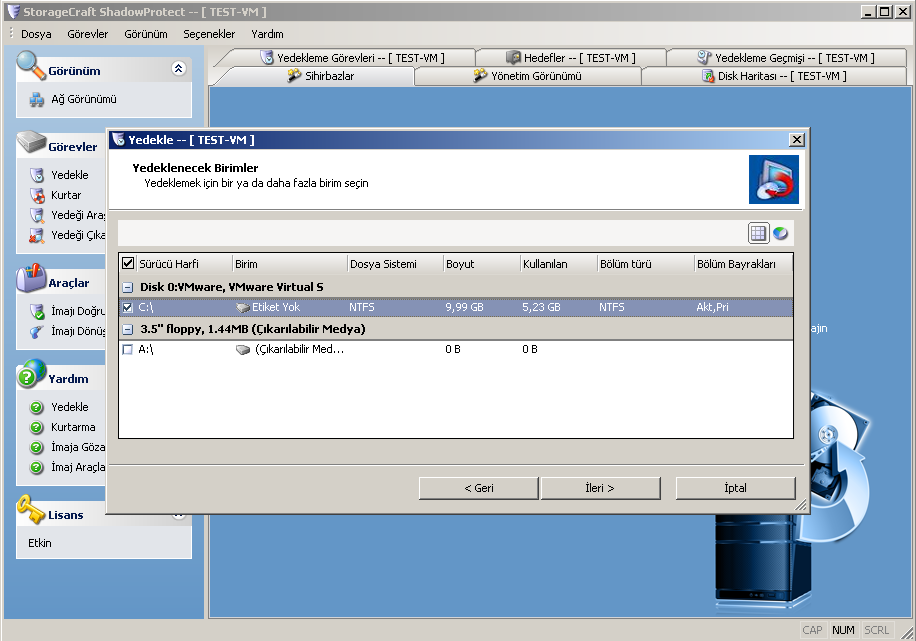The height and width of the screenshot is (641, 916).
Task: Switch to disk map chart view
Action: pos(780,234)
